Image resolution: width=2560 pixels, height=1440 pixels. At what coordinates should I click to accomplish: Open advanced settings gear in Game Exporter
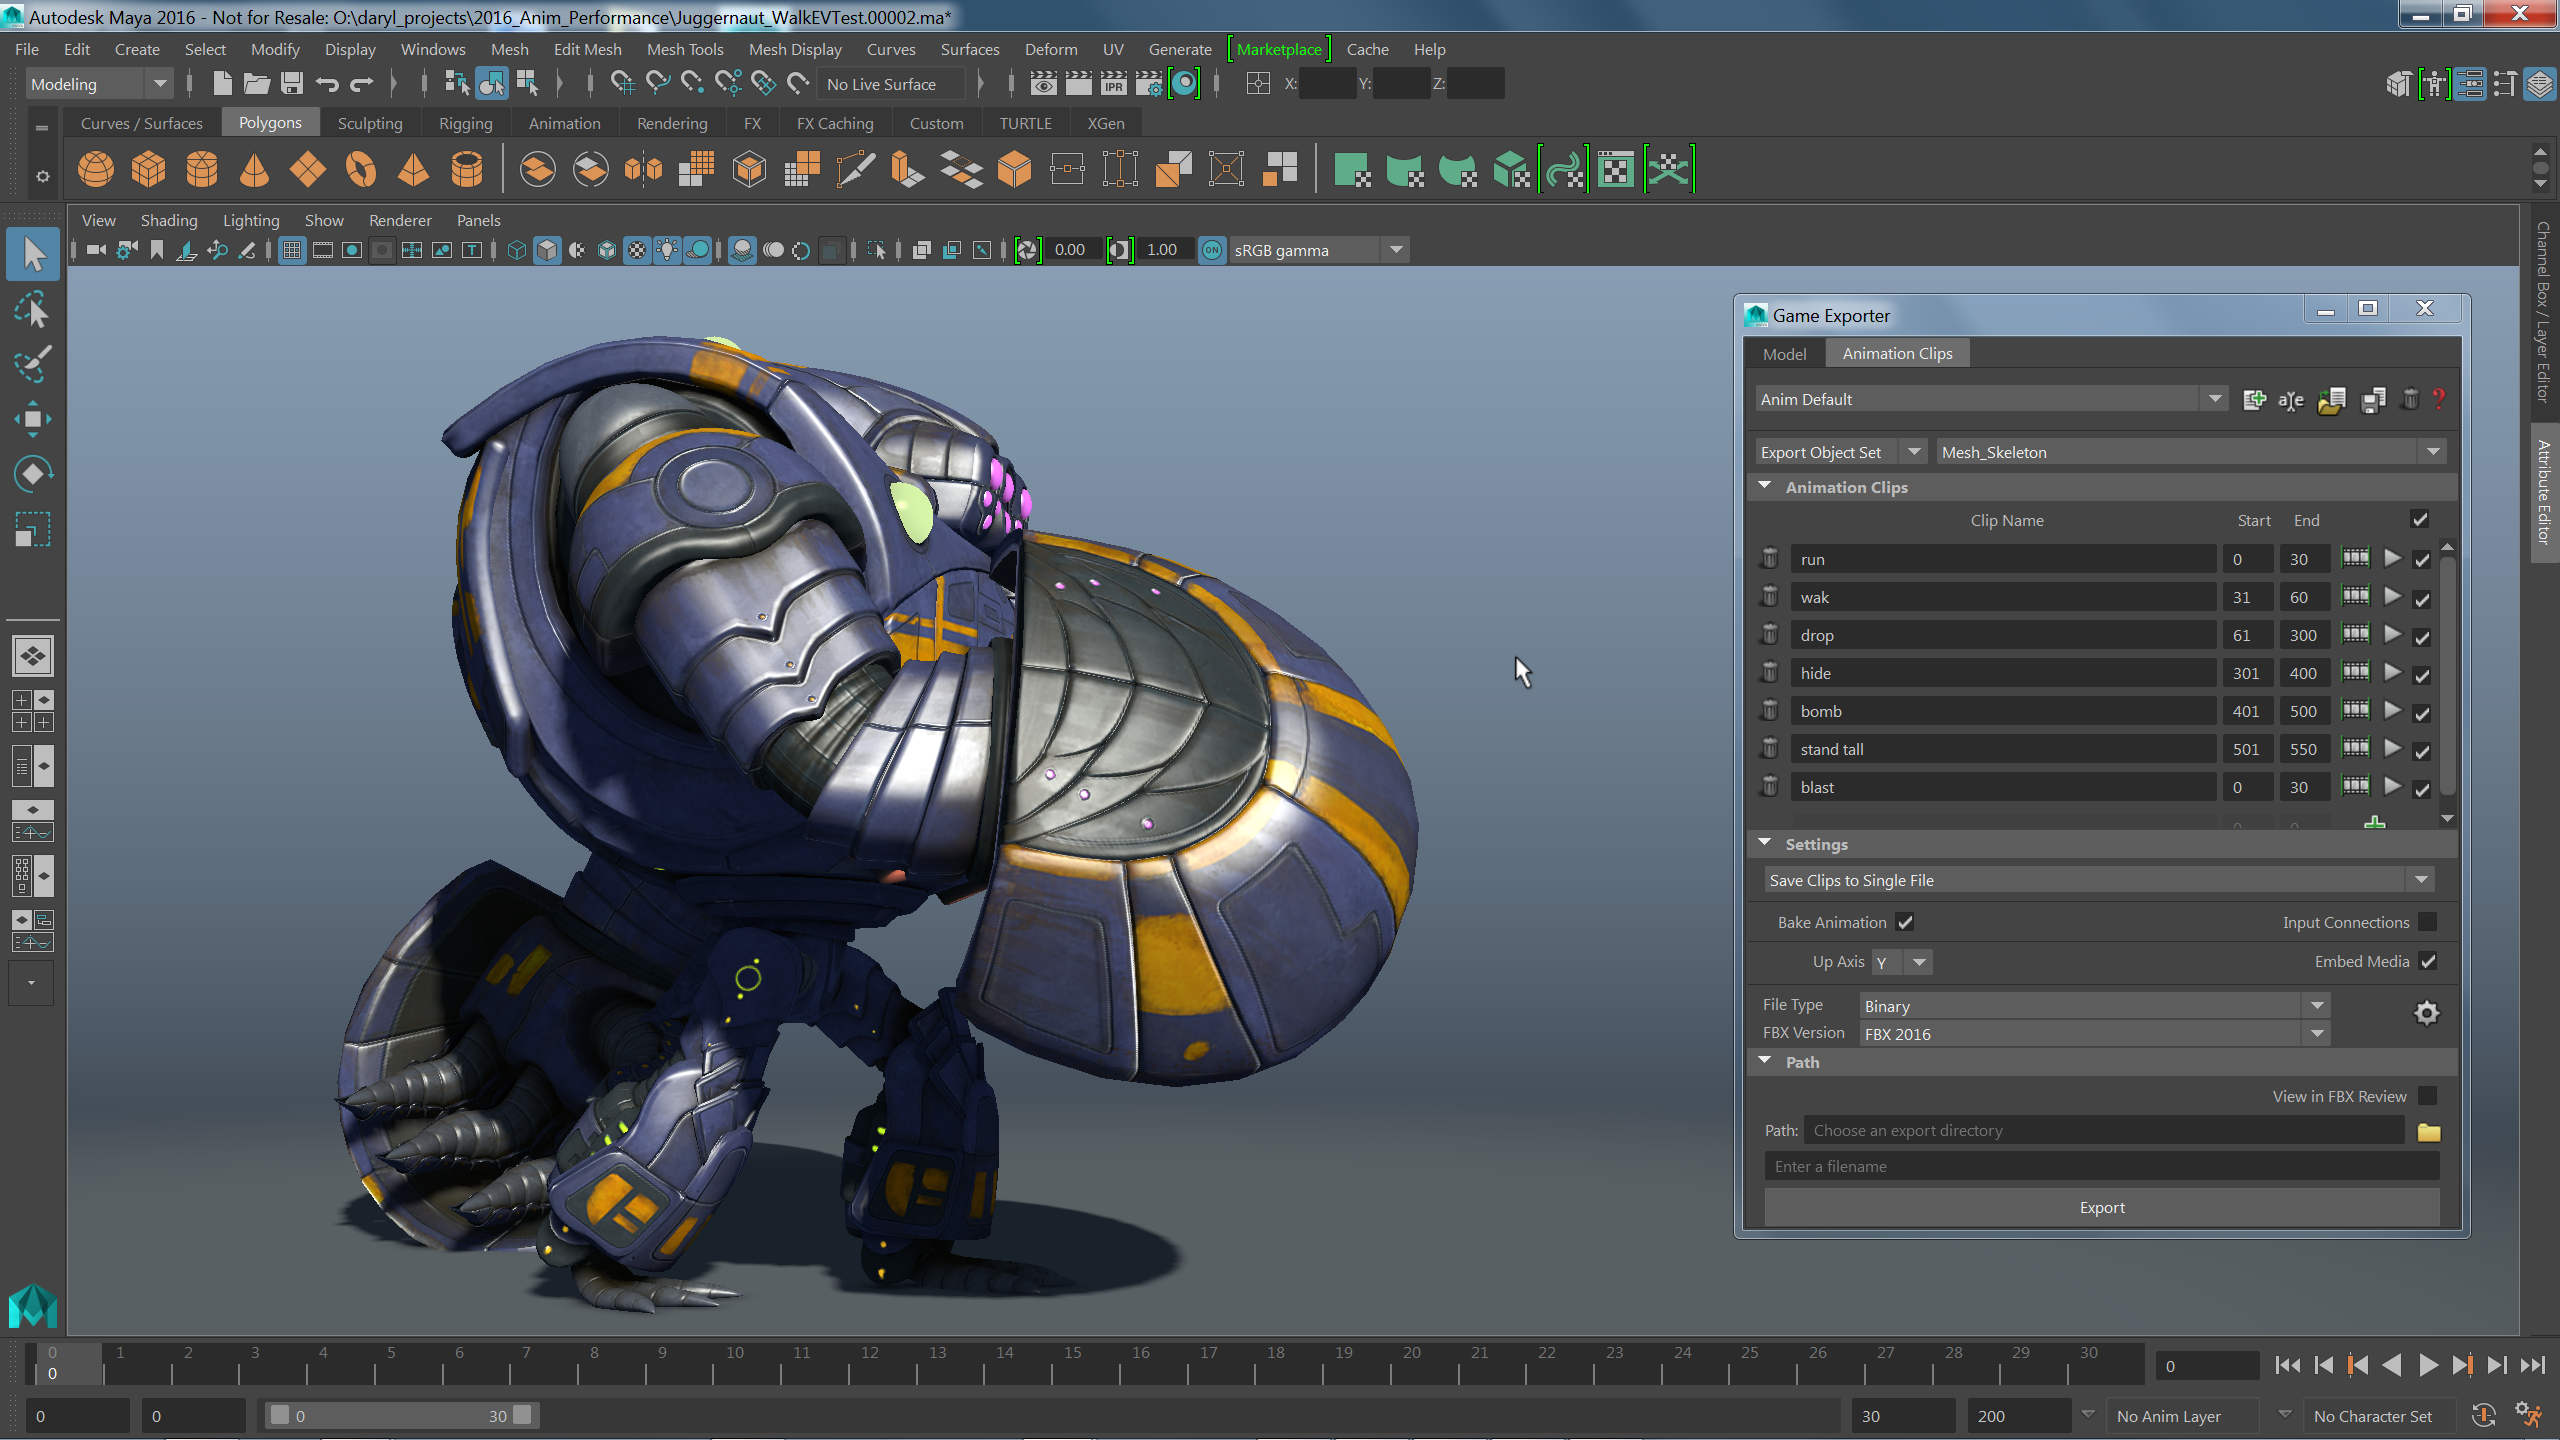[x=2426, y=1013]
